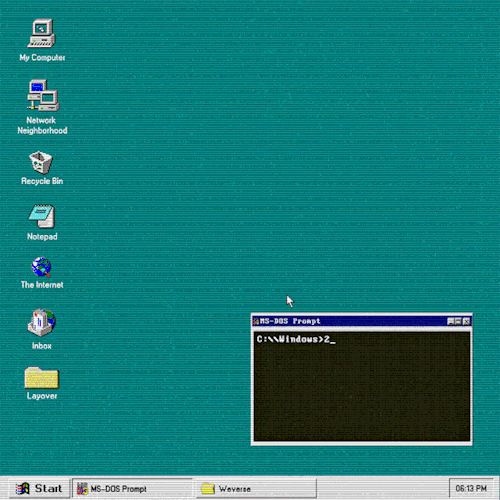
Task: Click the Windows logo on Start button
Action: (x=22, y=489)
